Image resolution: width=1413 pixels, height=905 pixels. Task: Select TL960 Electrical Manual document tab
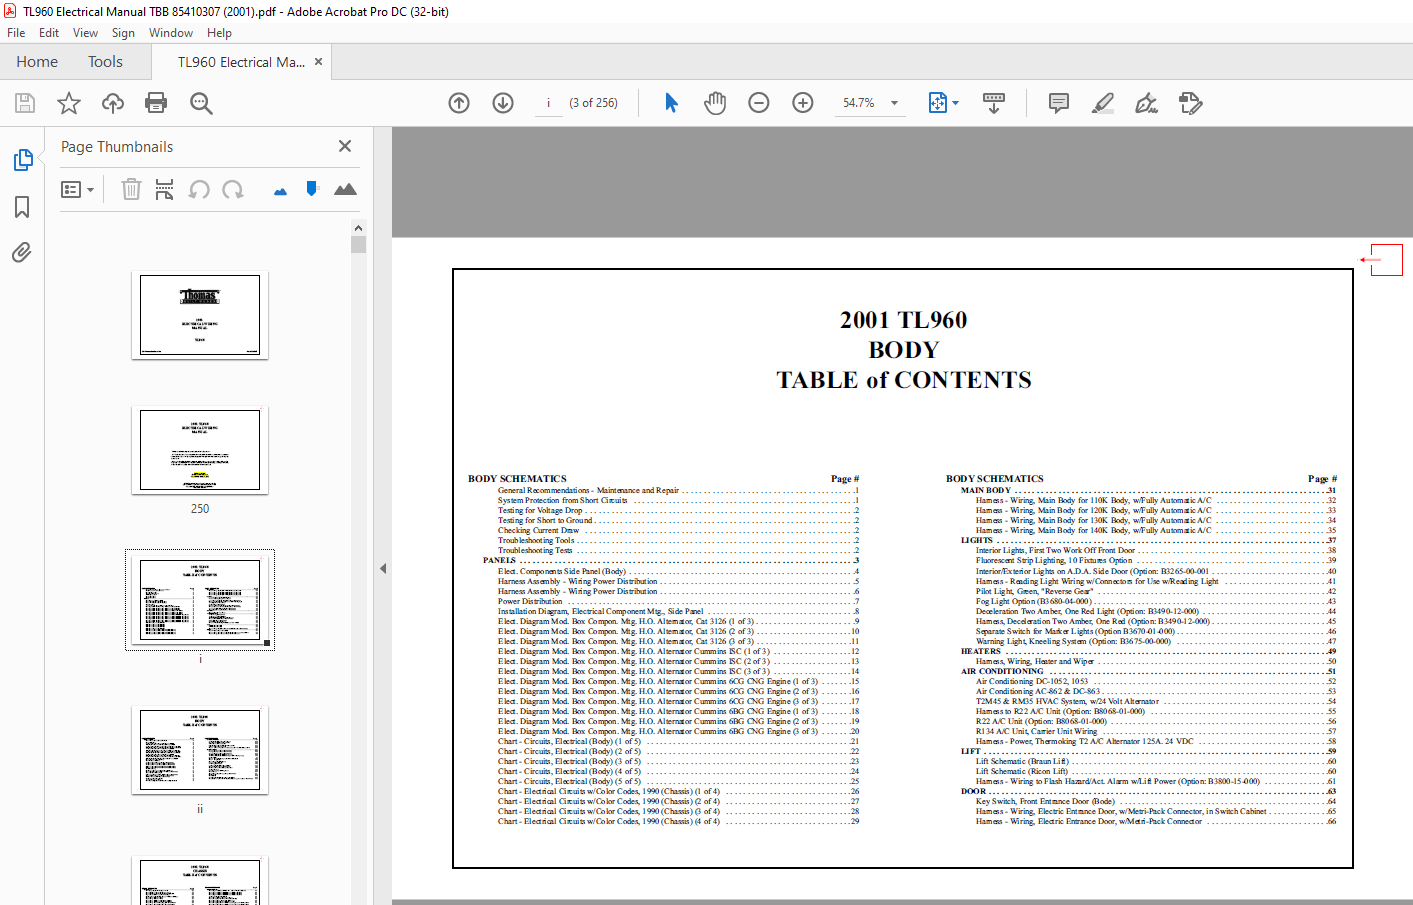[241, 62]
